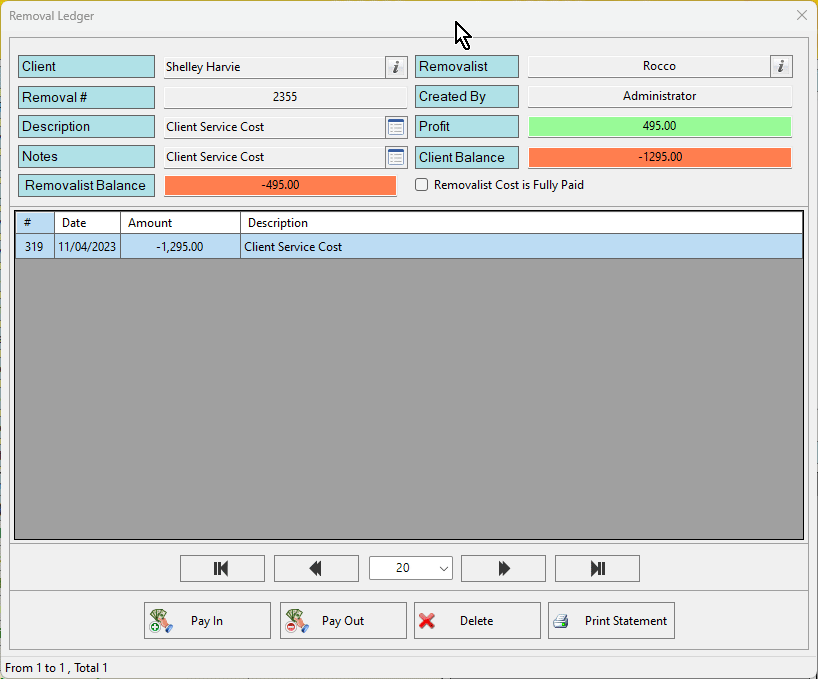This screenshot has width=818, height=679.
Task: Open the Description field list icon
Action: click(x=396, y=127)
